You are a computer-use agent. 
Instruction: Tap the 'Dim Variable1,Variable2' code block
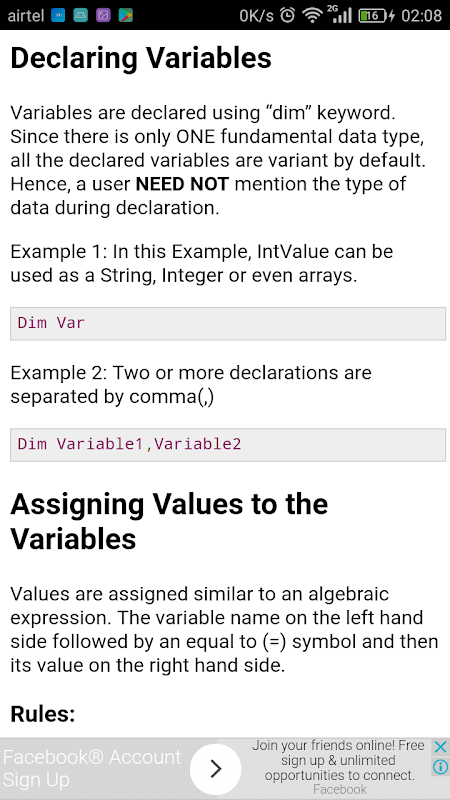[228, 445]
